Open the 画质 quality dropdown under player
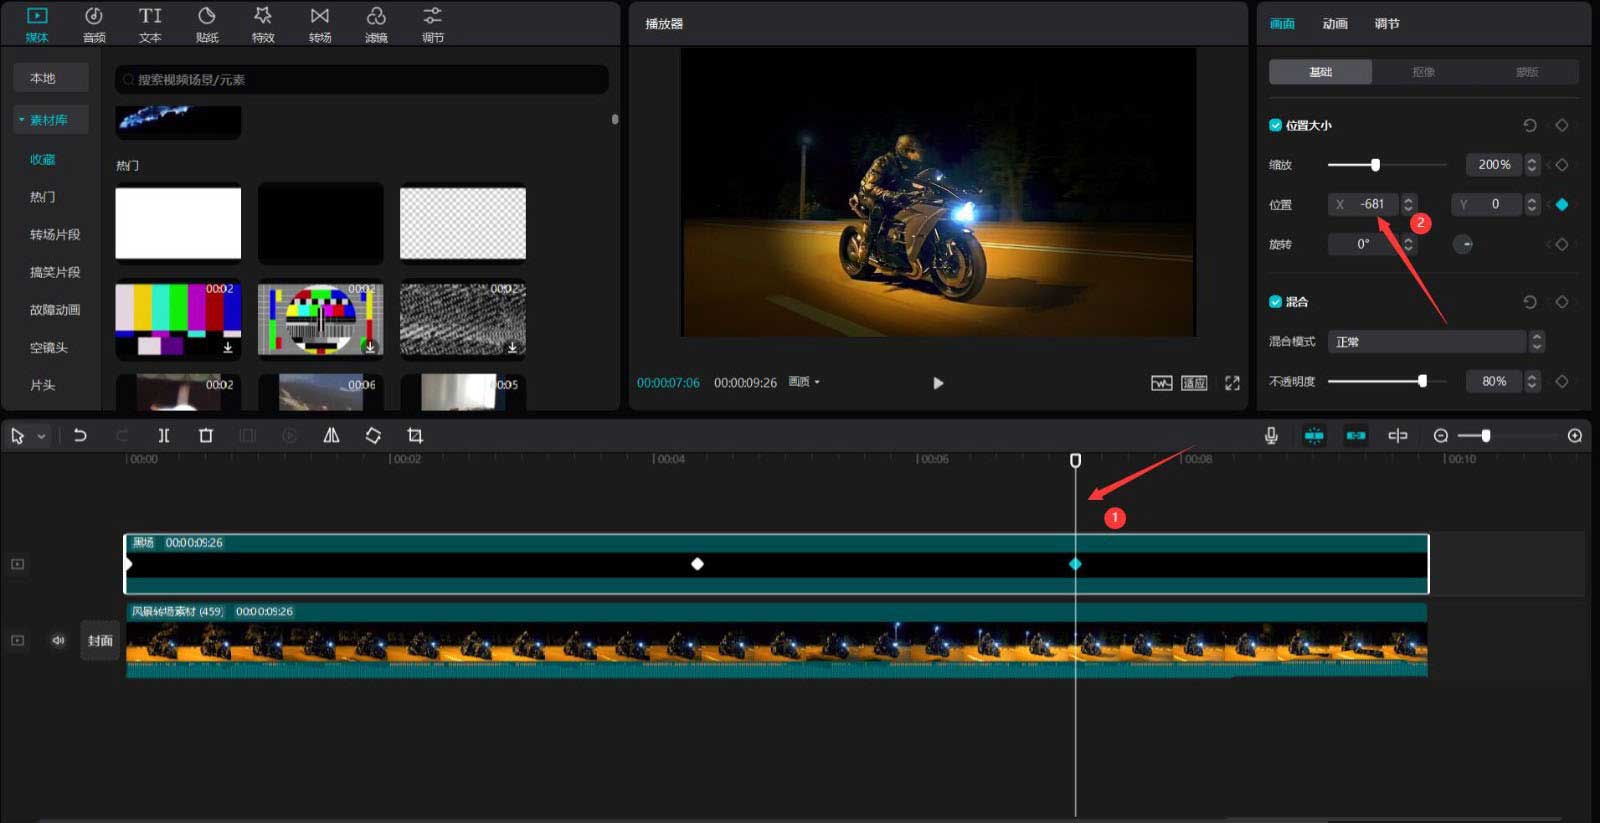This screenshot has height=823, width=1600. [804, 382]
